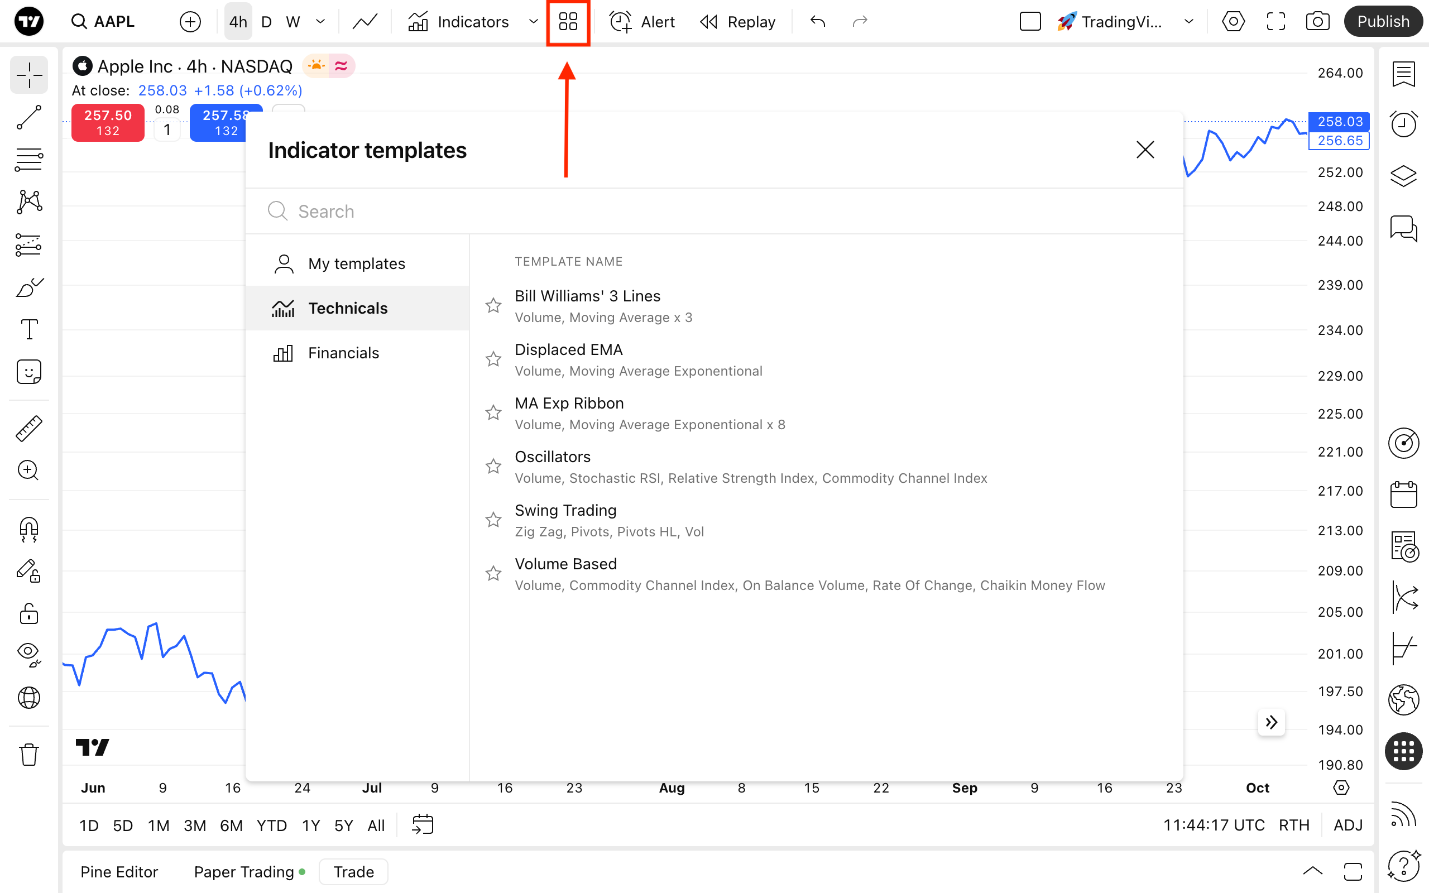
Task: Enter fullscreen mode
Action: (x=1276, y=21)
